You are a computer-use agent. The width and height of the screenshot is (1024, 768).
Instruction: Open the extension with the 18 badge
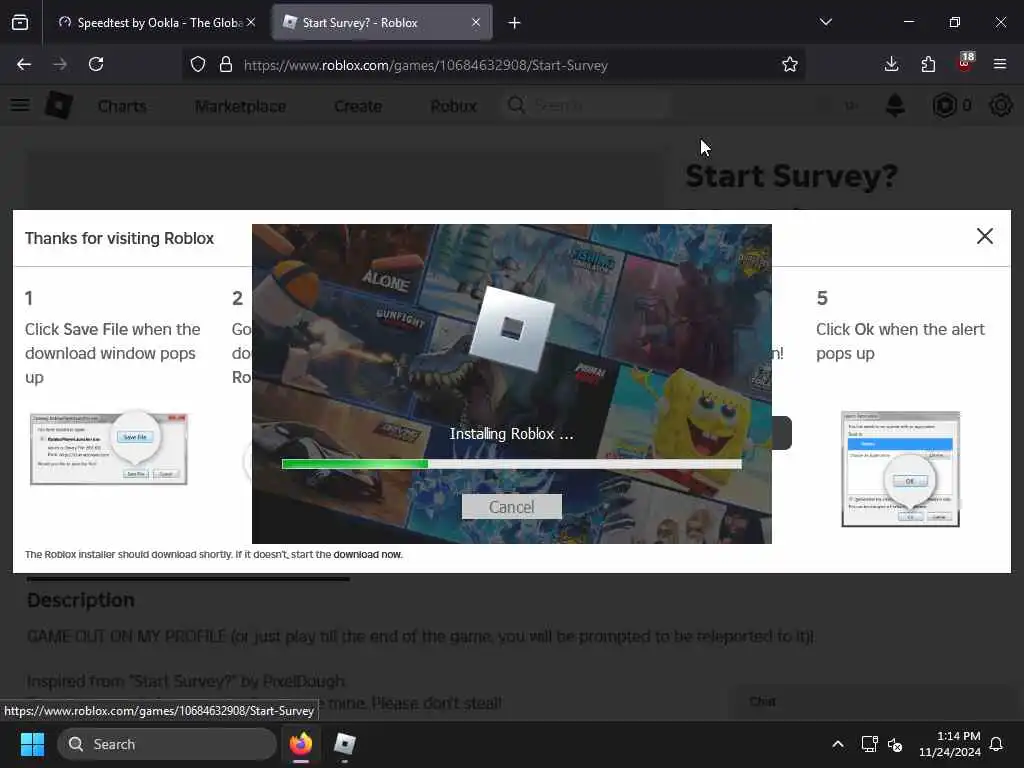pyautogui.click(x=965, y=63)
